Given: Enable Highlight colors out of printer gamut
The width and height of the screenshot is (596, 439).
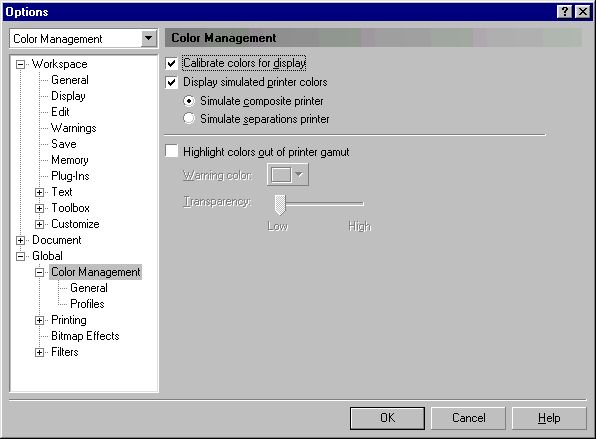Looking at the screenshot, I should [x=171, y=151].
